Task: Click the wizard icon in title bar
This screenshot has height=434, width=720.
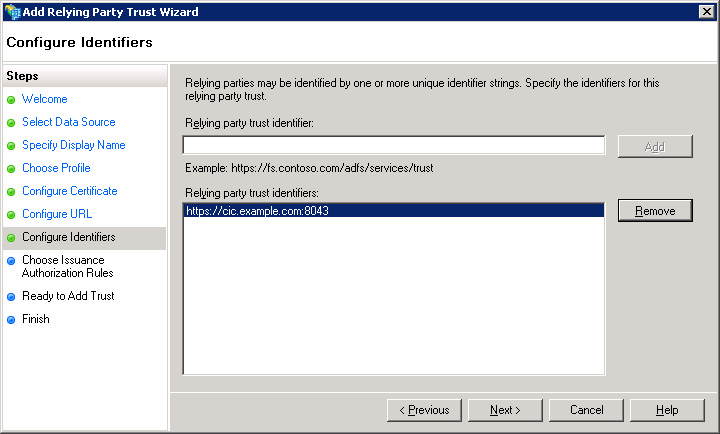Action: click(12, 11)
